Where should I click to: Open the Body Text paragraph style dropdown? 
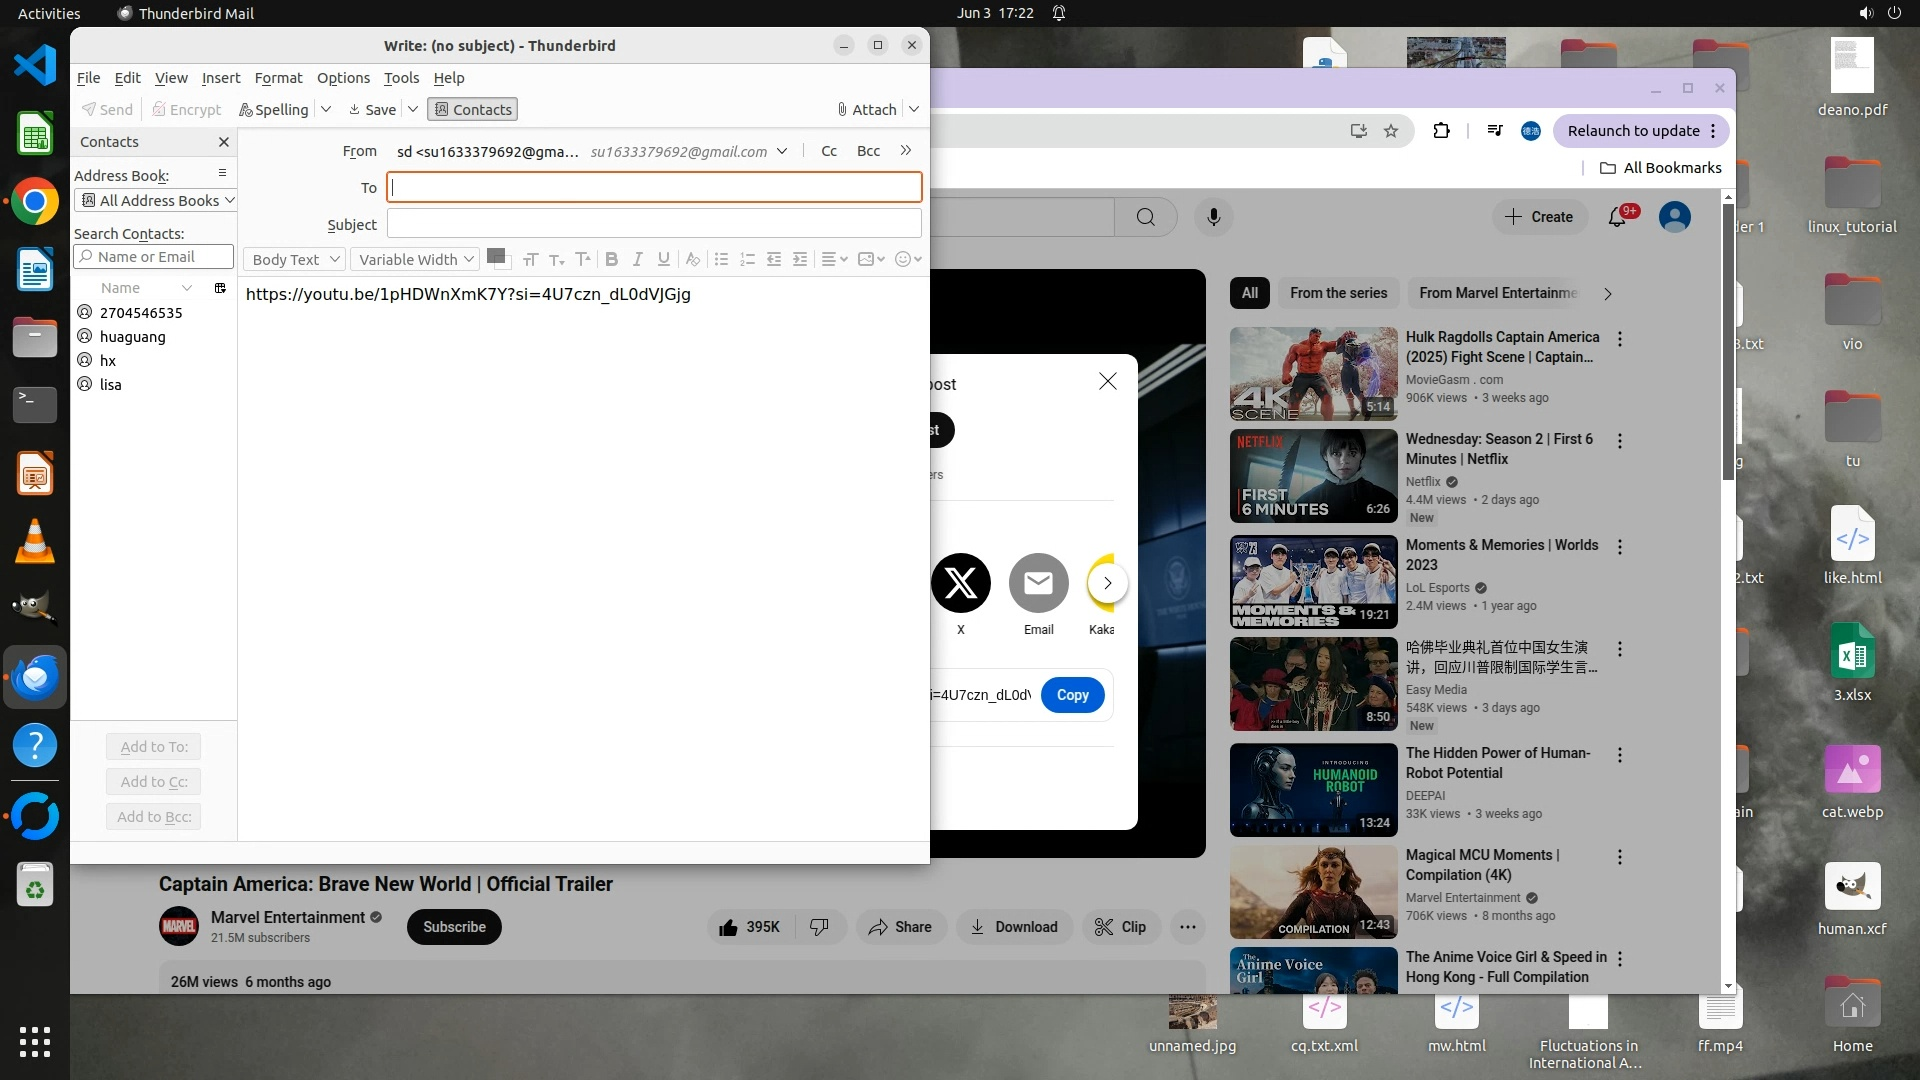click(x=294, y=259)
